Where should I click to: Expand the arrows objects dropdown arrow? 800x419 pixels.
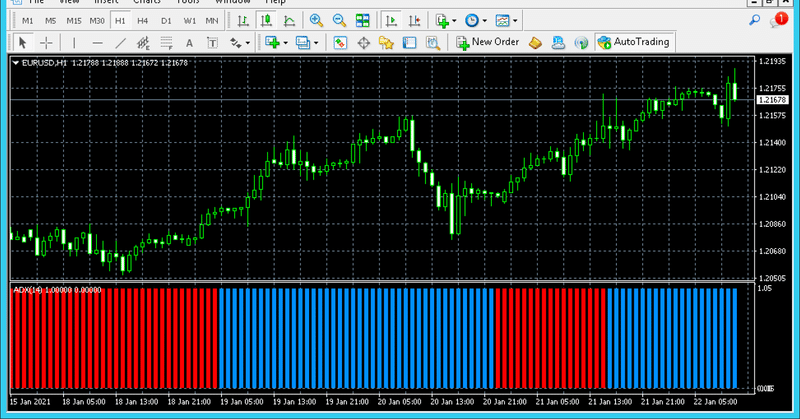click(x=248, y=43)
